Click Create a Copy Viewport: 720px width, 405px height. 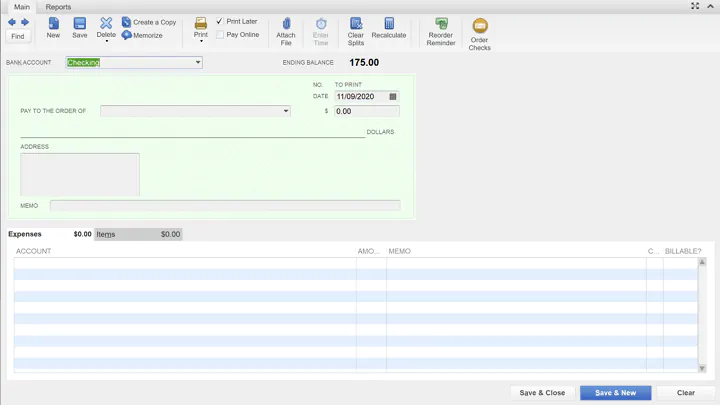click(149, 22)
